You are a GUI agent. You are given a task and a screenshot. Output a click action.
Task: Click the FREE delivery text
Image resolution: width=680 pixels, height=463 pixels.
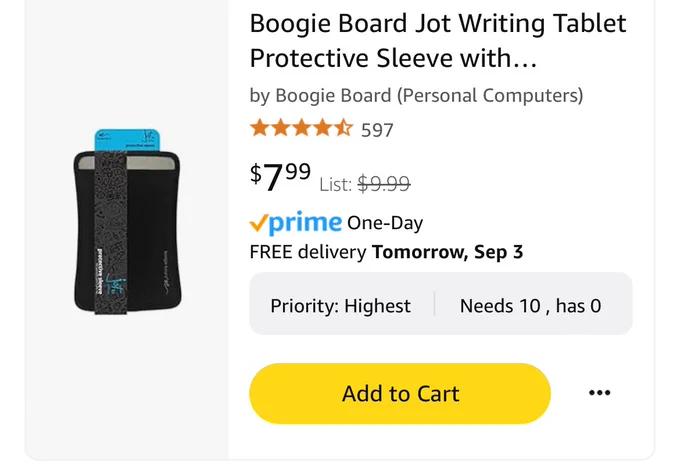(x=308, y=252)
